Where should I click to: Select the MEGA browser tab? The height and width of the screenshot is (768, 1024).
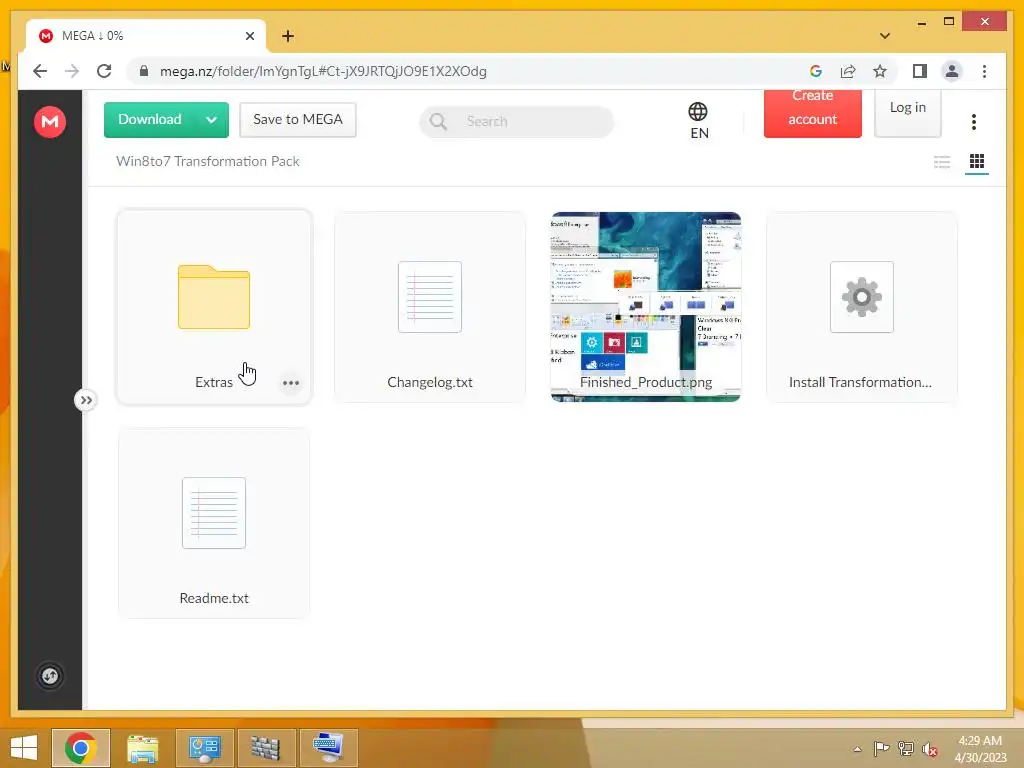pyautogui.click(x=145, y=36)
